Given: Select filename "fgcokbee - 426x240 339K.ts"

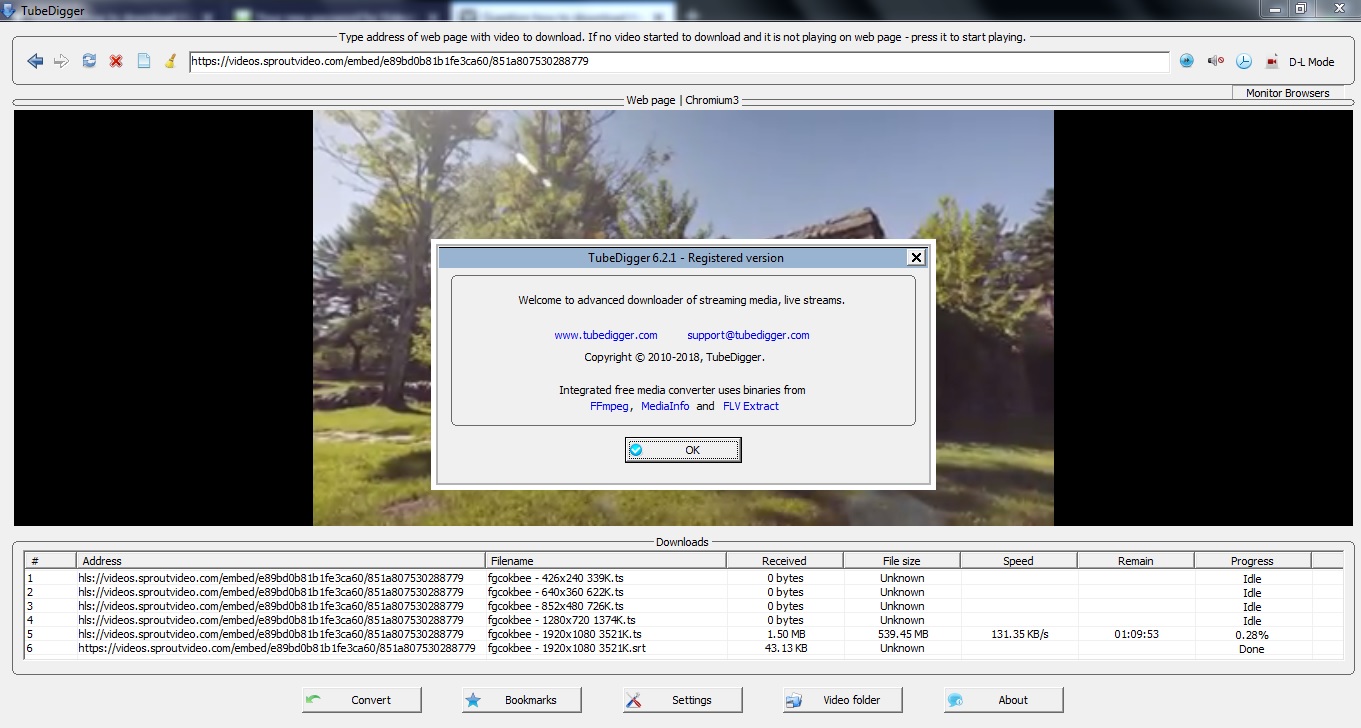Looking at the screenshot, I should [555, 578].
